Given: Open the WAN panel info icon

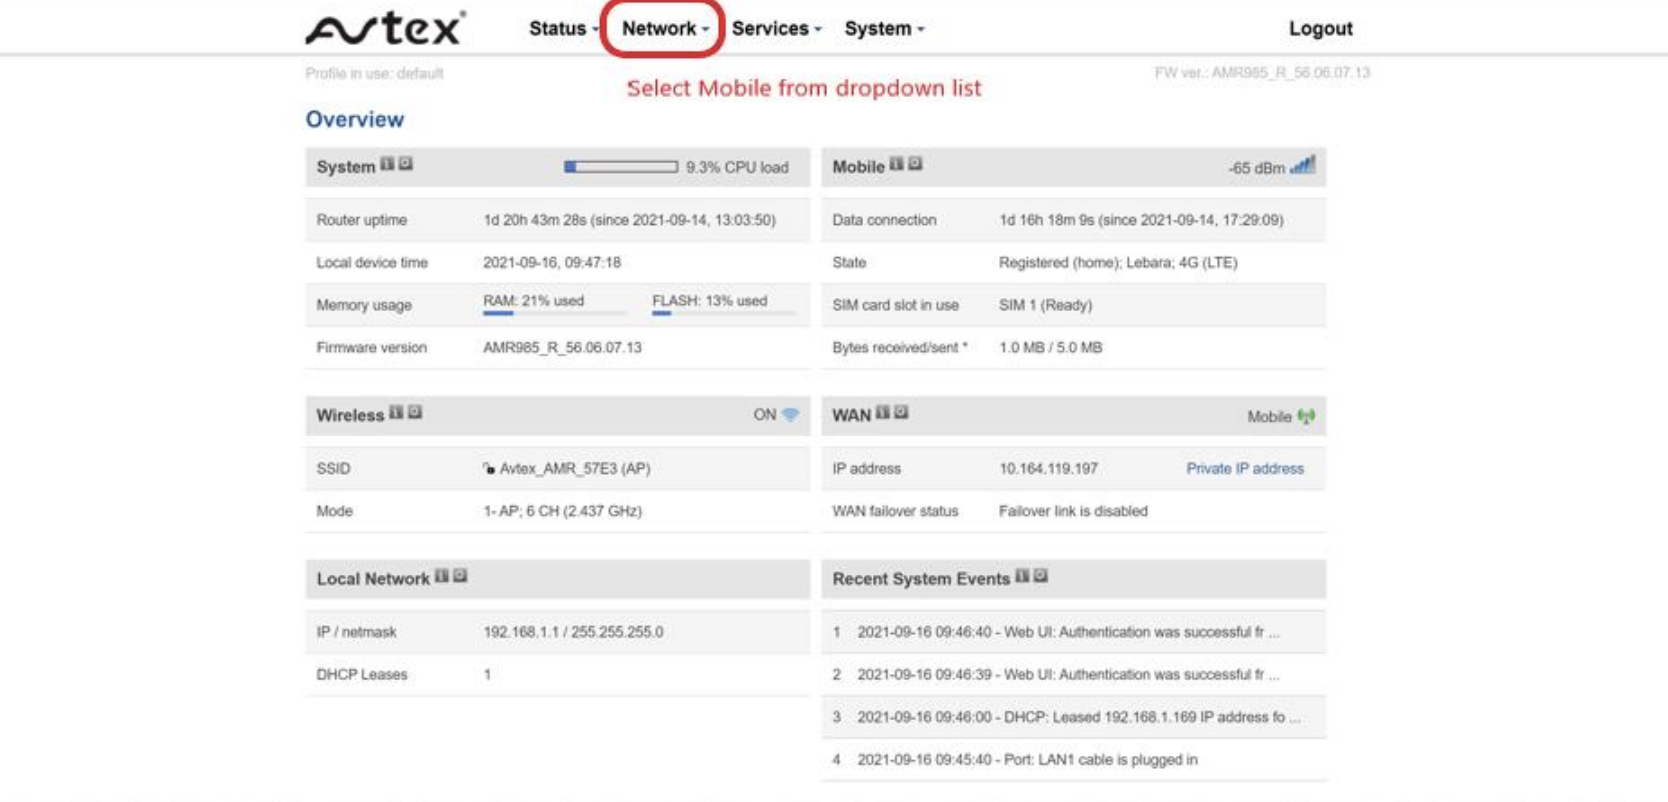Looking at the screenshot, I should (x=882, y=412).
